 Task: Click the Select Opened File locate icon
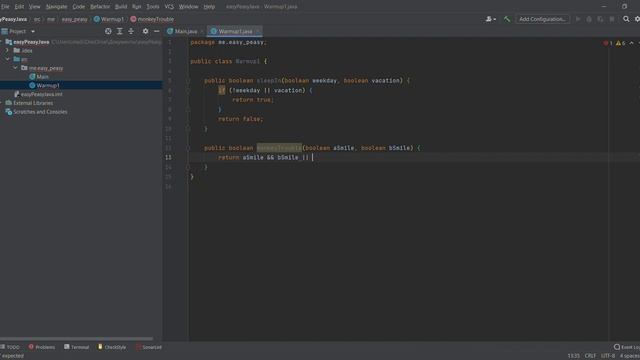pyautogui.click(x=108, y=31)
